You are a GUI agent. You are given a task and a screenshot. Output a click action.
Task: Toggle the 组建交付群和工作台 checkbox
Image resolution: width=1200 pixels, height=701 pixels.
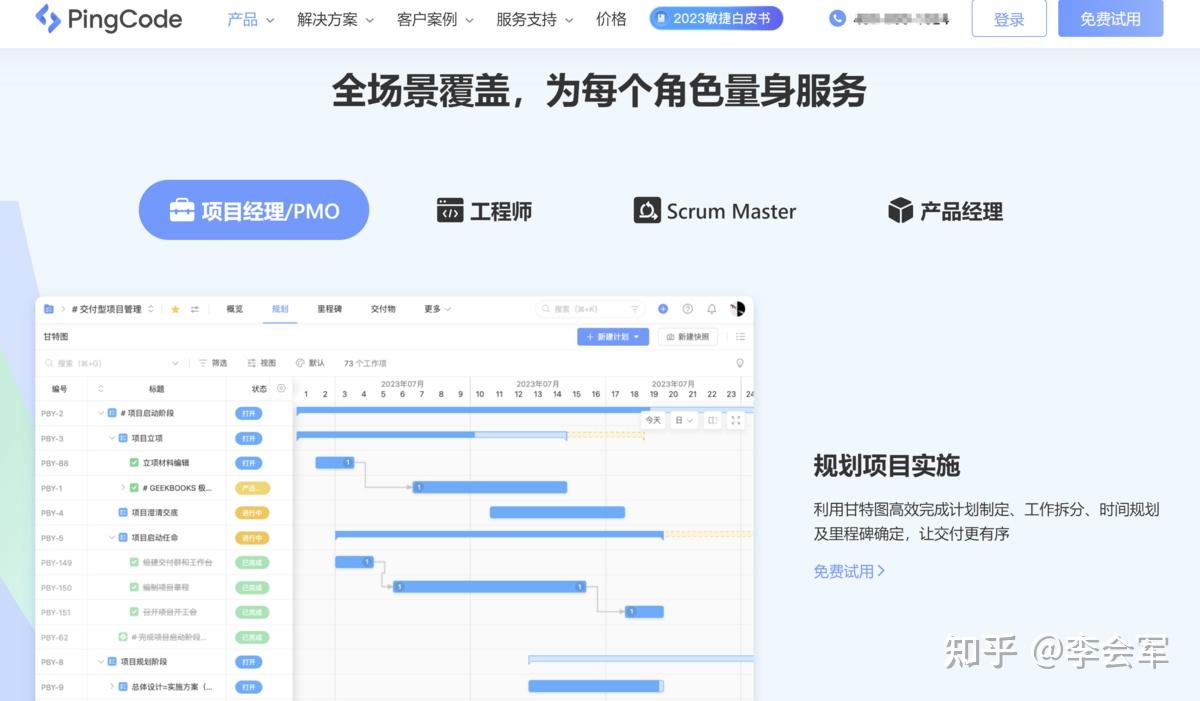tap(134, 562)
